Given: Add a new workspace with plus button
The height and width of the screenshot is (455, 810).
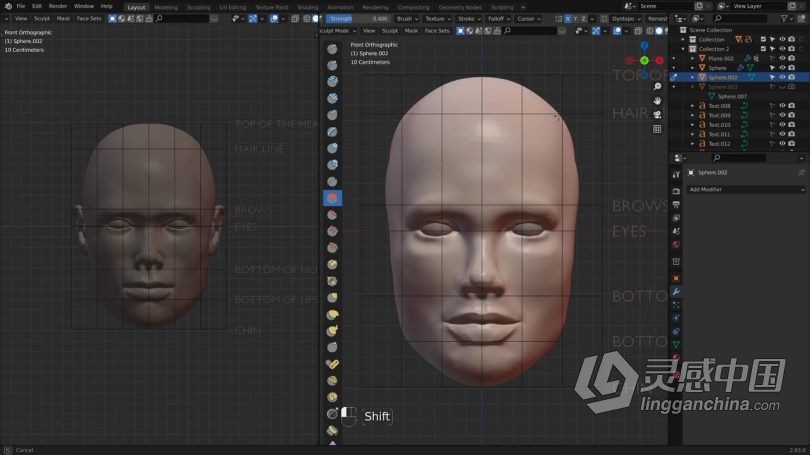Looking at the screenshot, I should pos(523,7).
